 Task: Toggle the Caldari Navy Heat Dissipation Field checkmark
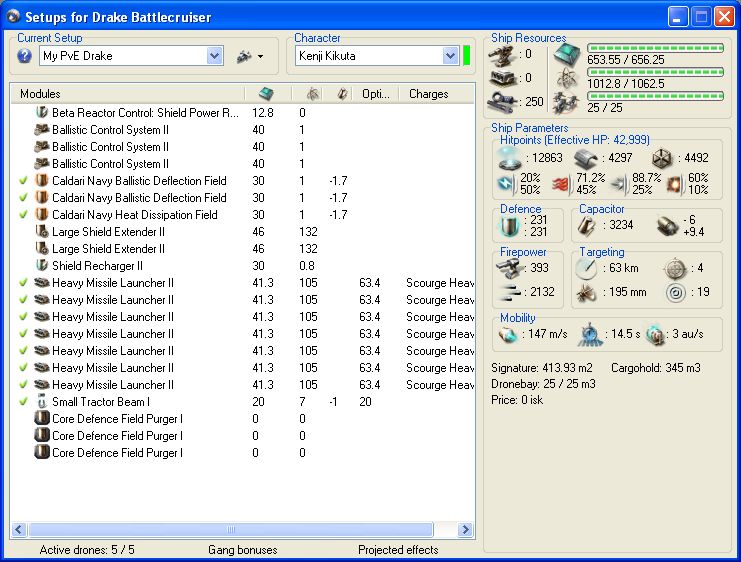pos(23,215)
